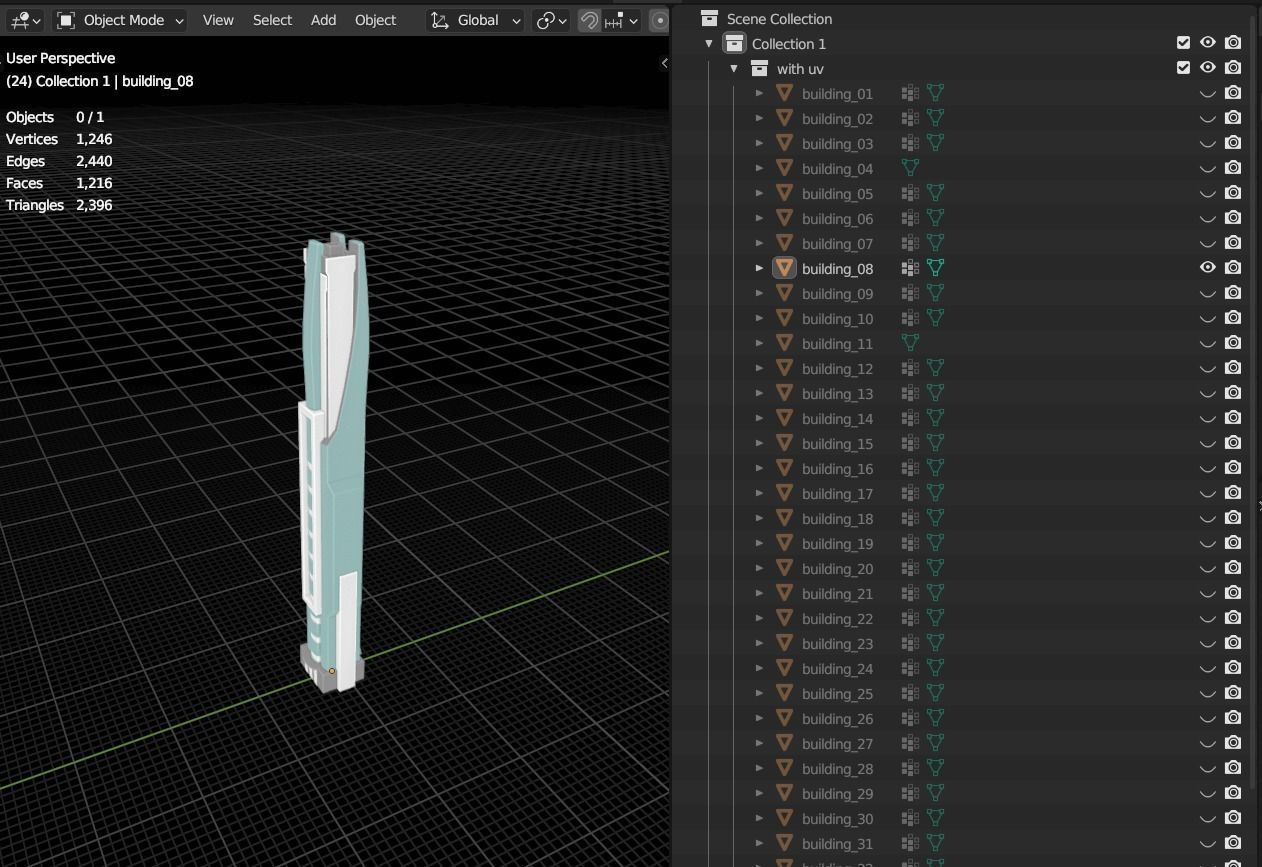Image resolution: width=1262 pixels, height=867 pixels.
Task: Hide Collection 1 in viewport
Action: (1208, 43)
